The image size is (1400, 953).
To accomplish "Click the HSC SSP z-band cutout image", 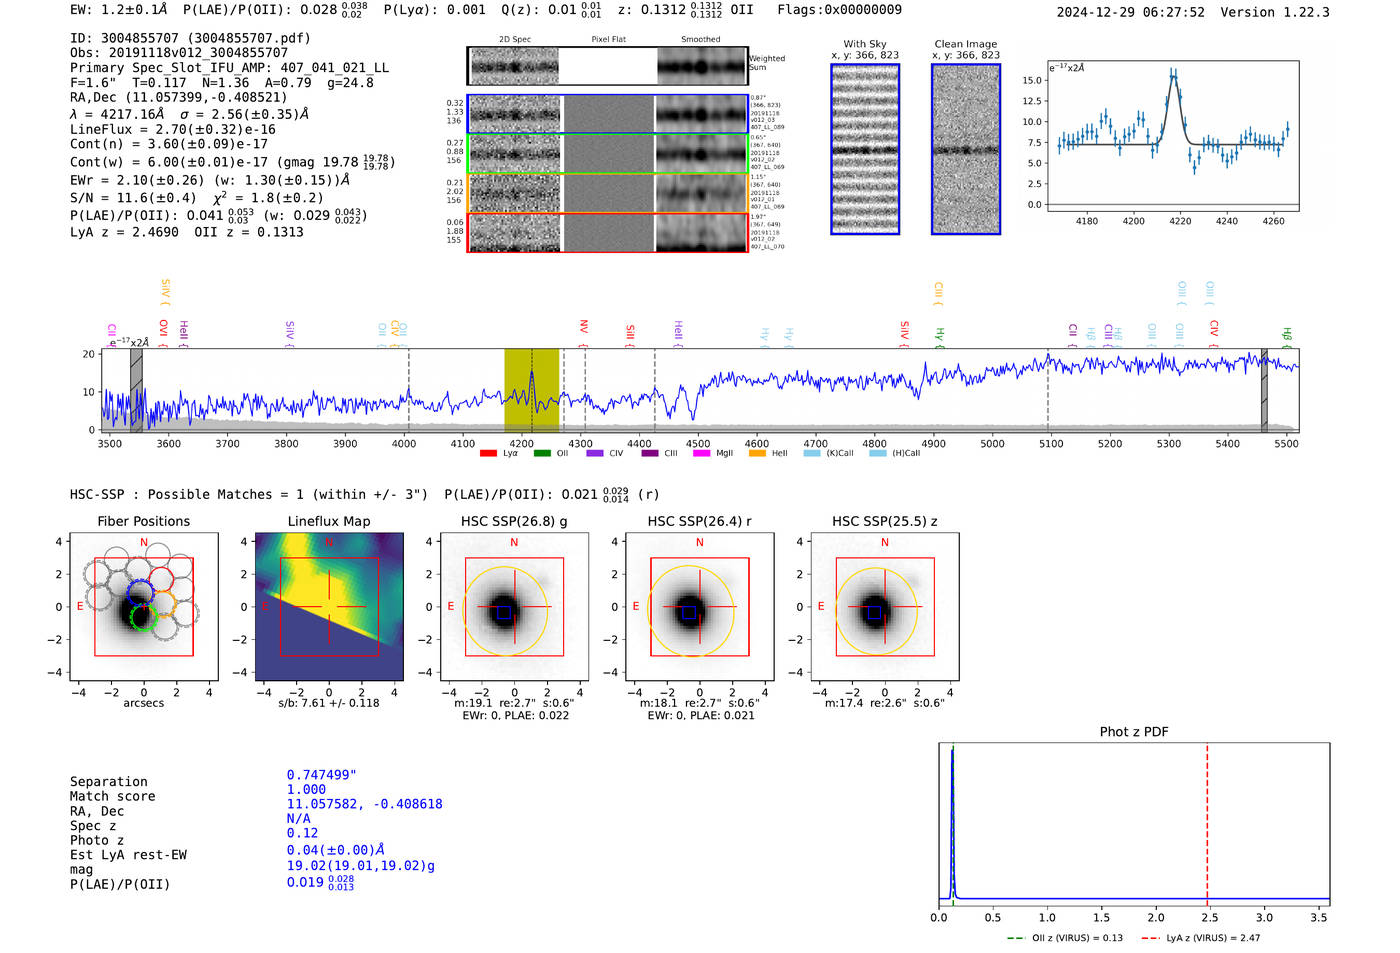I will pos(884,607).
